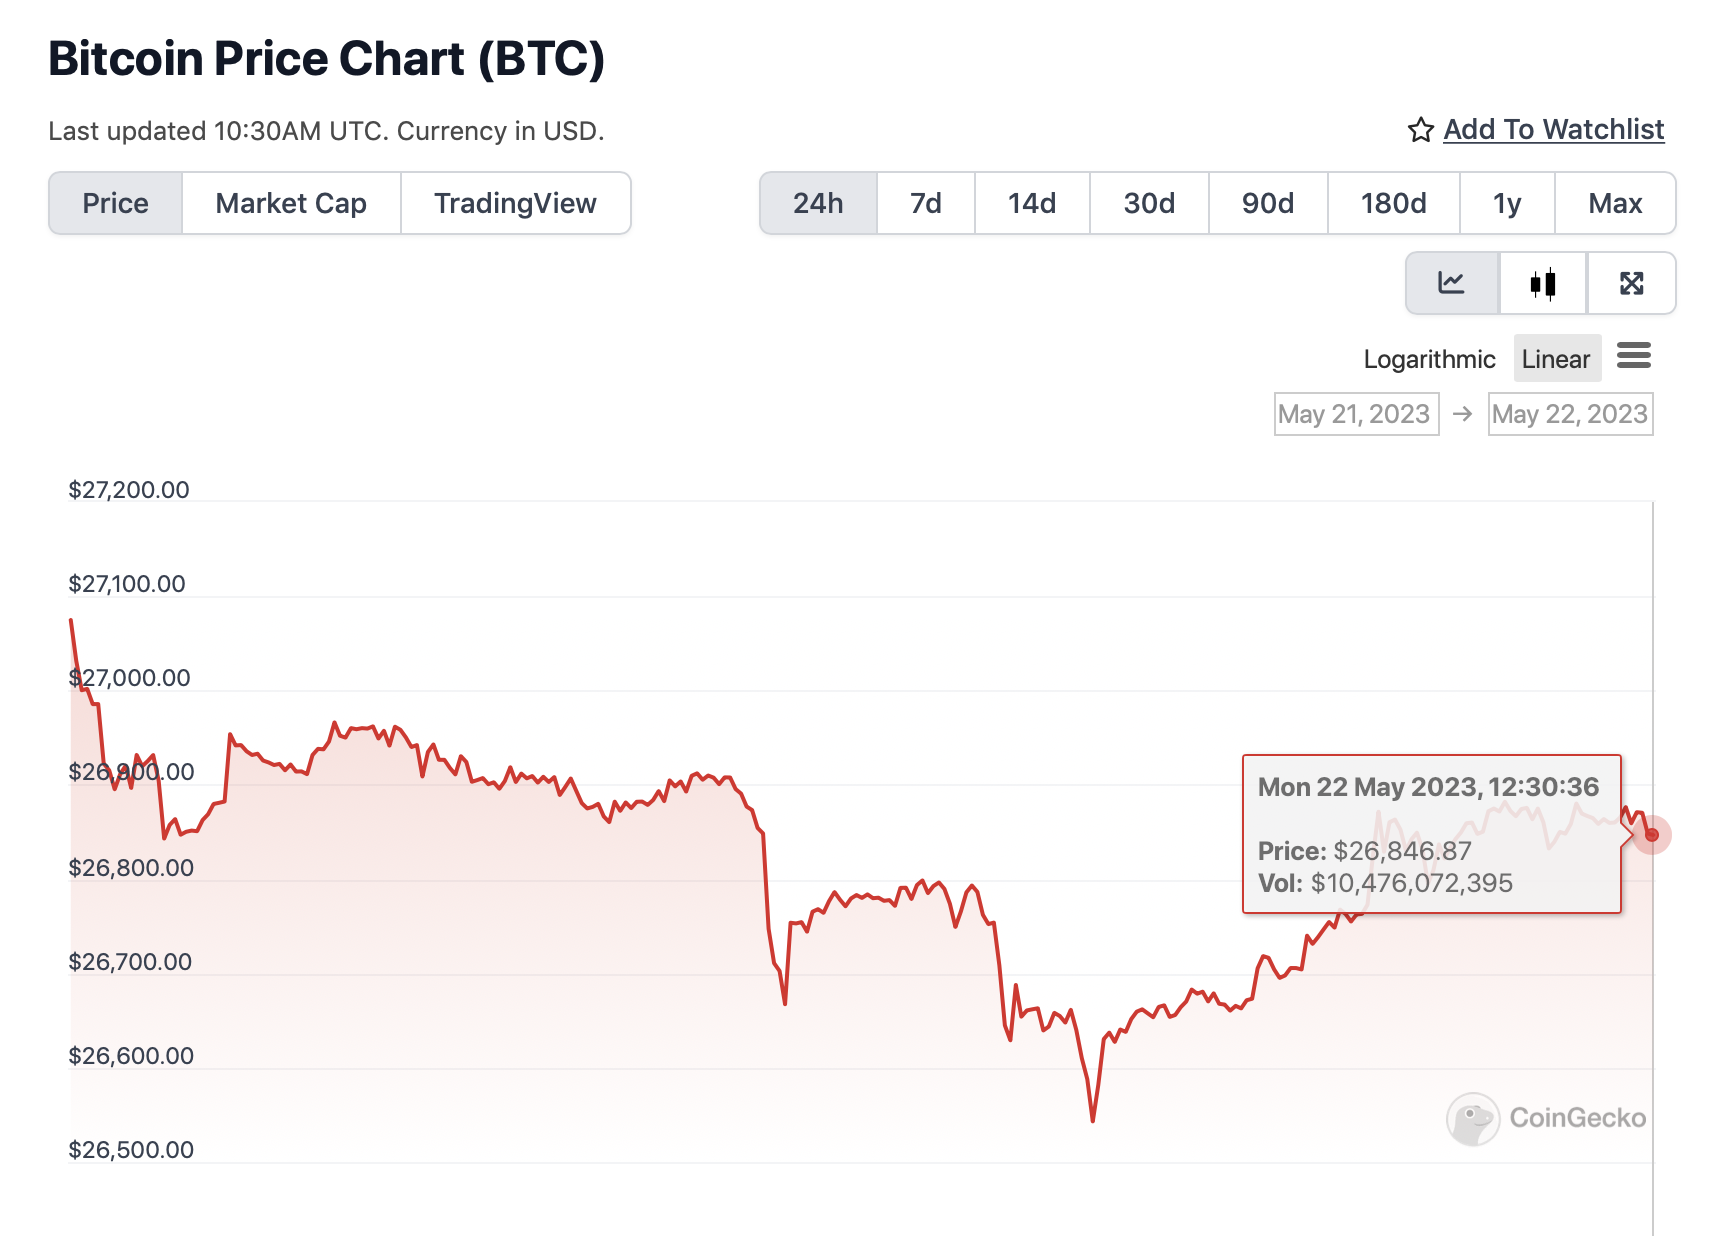The height and width of the screenshot is (1236, 1712).
Task: Open the chart hamburger menu
Action: [1633, 356]
